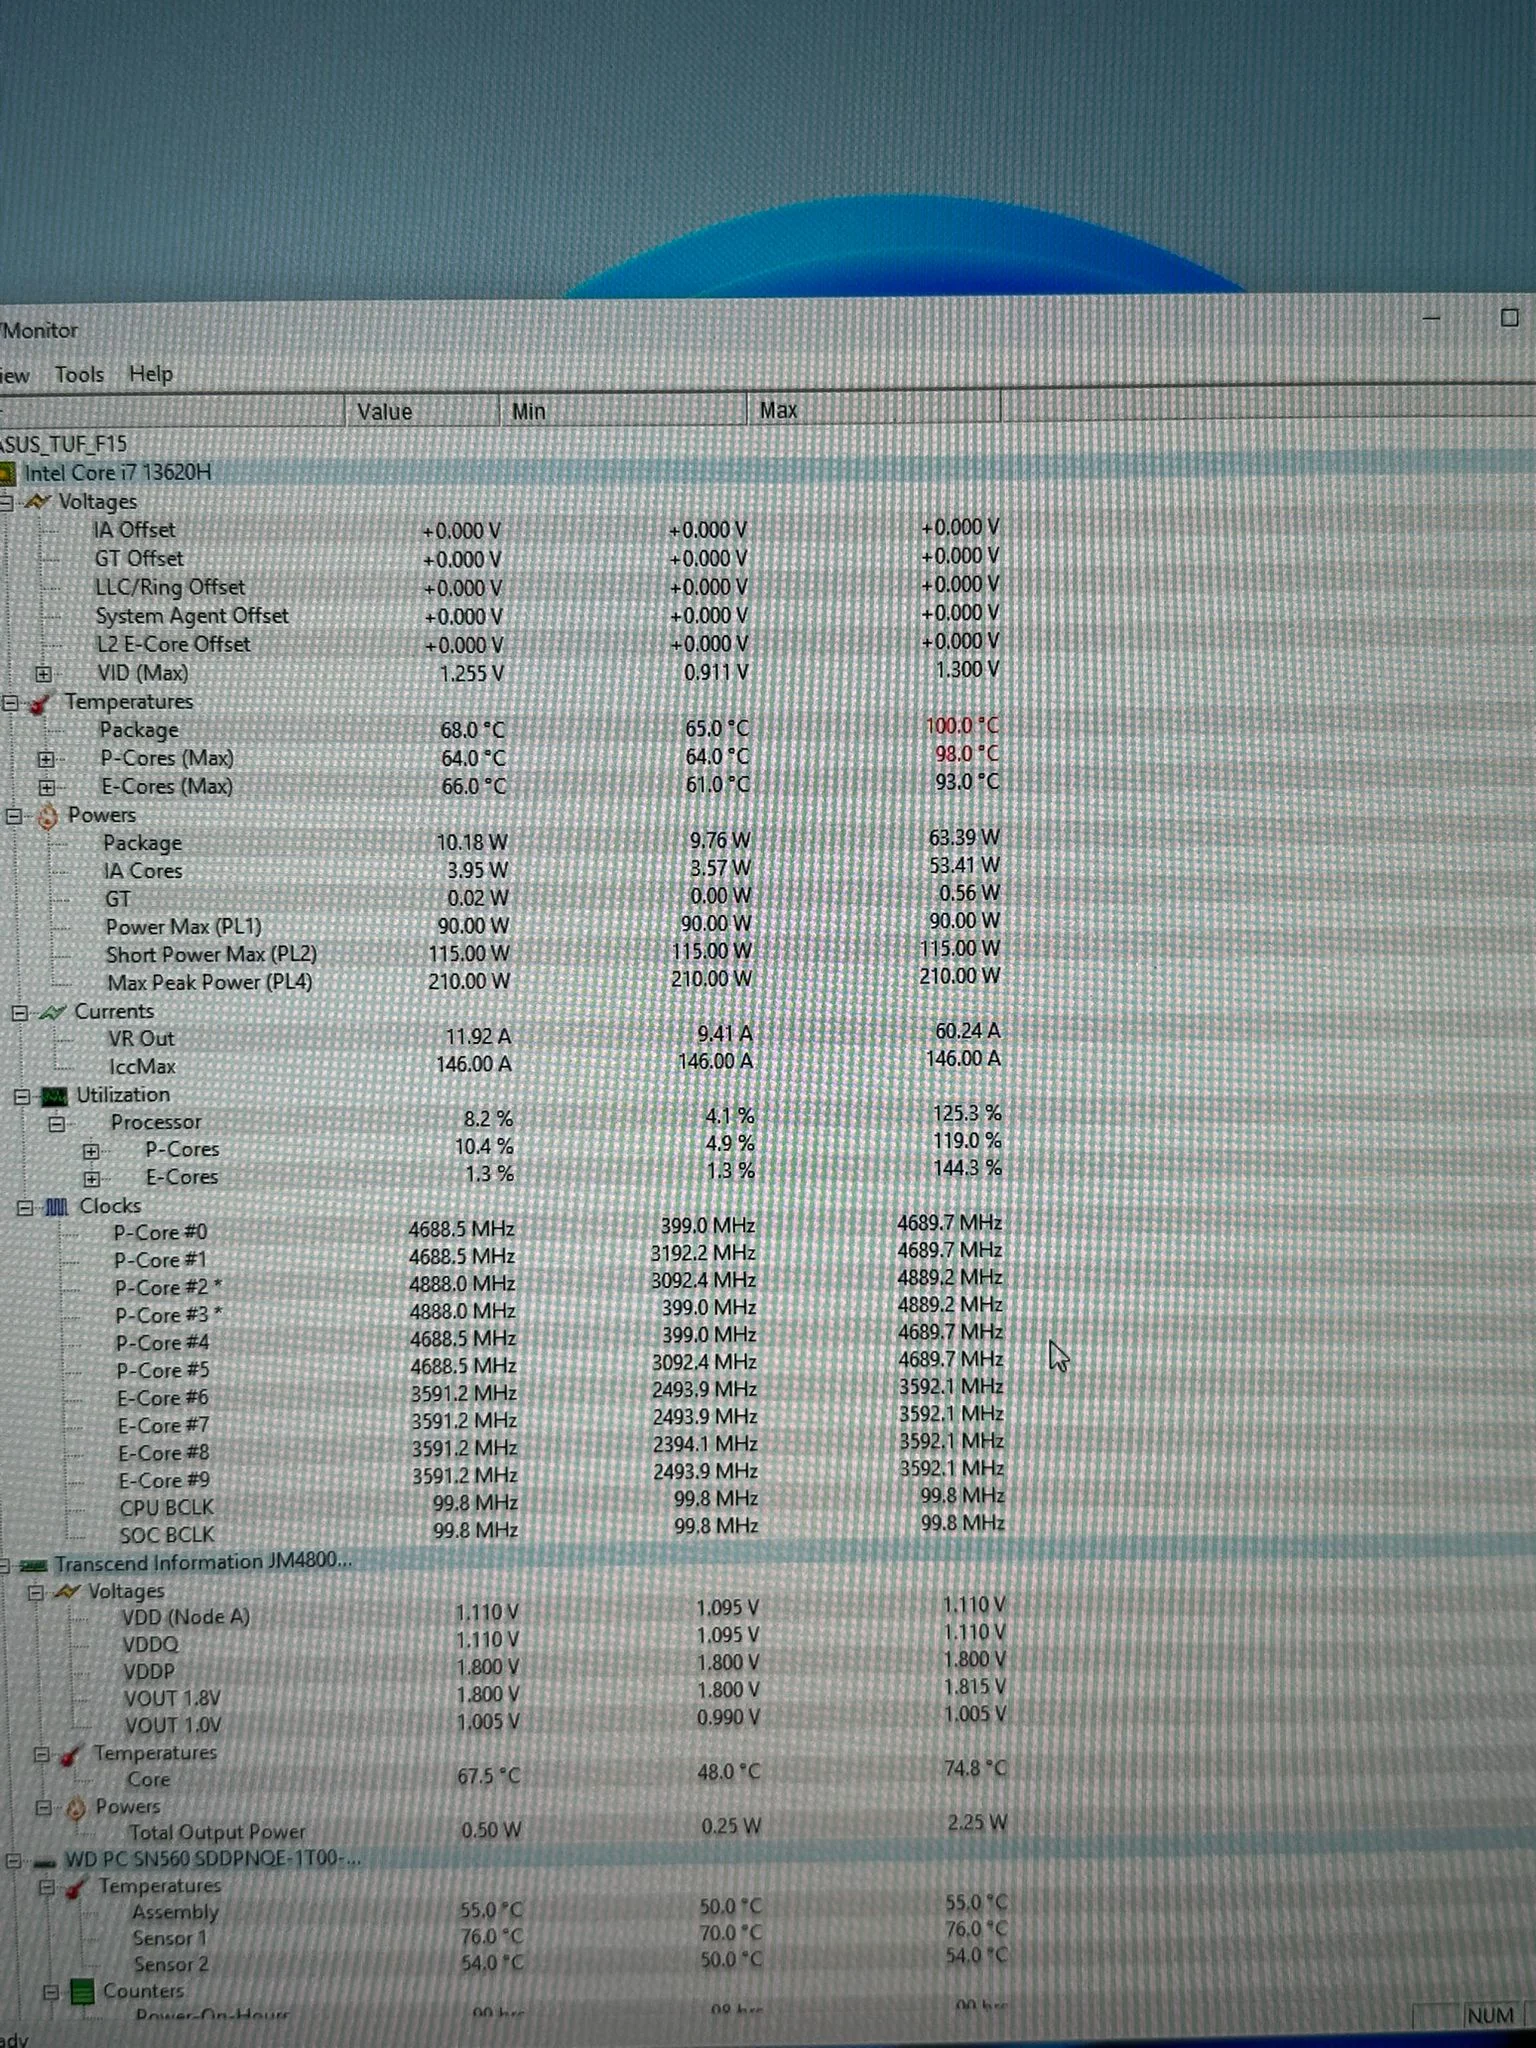This screenshot has width=1536, height=2048.
Task: Click the red 100.0 °C max package temperature
Action: coord(961,726)
